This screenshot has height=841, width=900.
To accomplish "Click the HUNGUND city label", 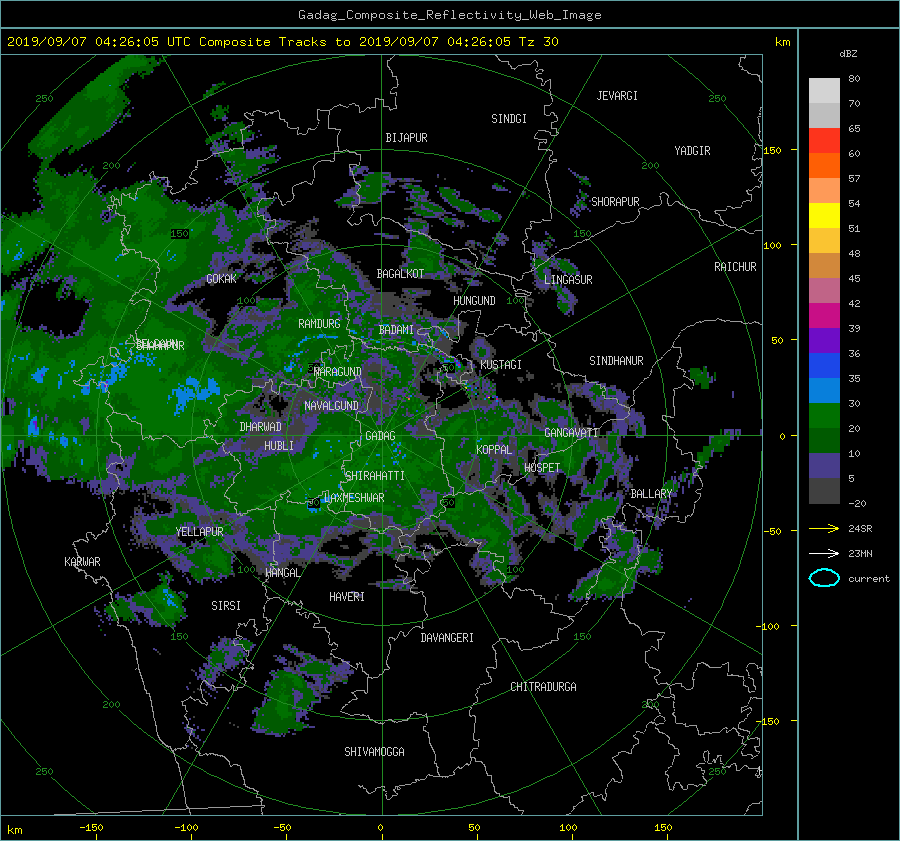I will (x=474, y=301).
